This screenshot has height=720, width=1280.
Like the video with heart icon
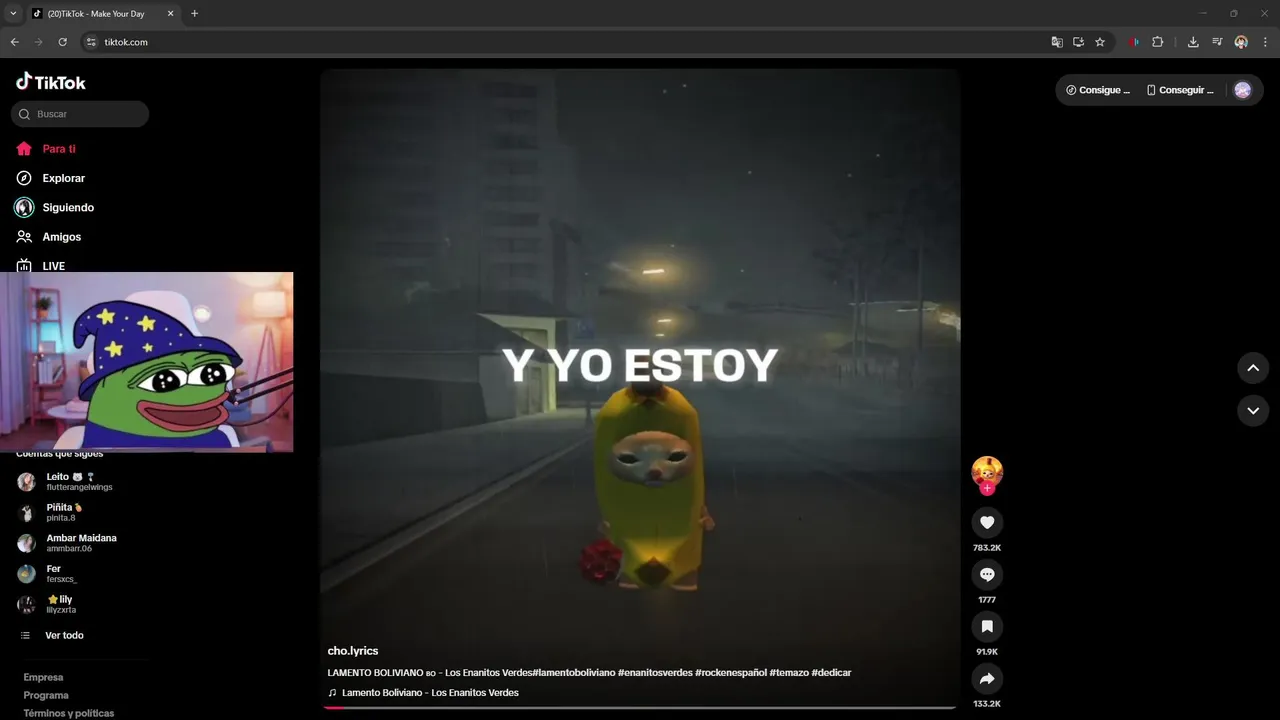tap(987, 522)
